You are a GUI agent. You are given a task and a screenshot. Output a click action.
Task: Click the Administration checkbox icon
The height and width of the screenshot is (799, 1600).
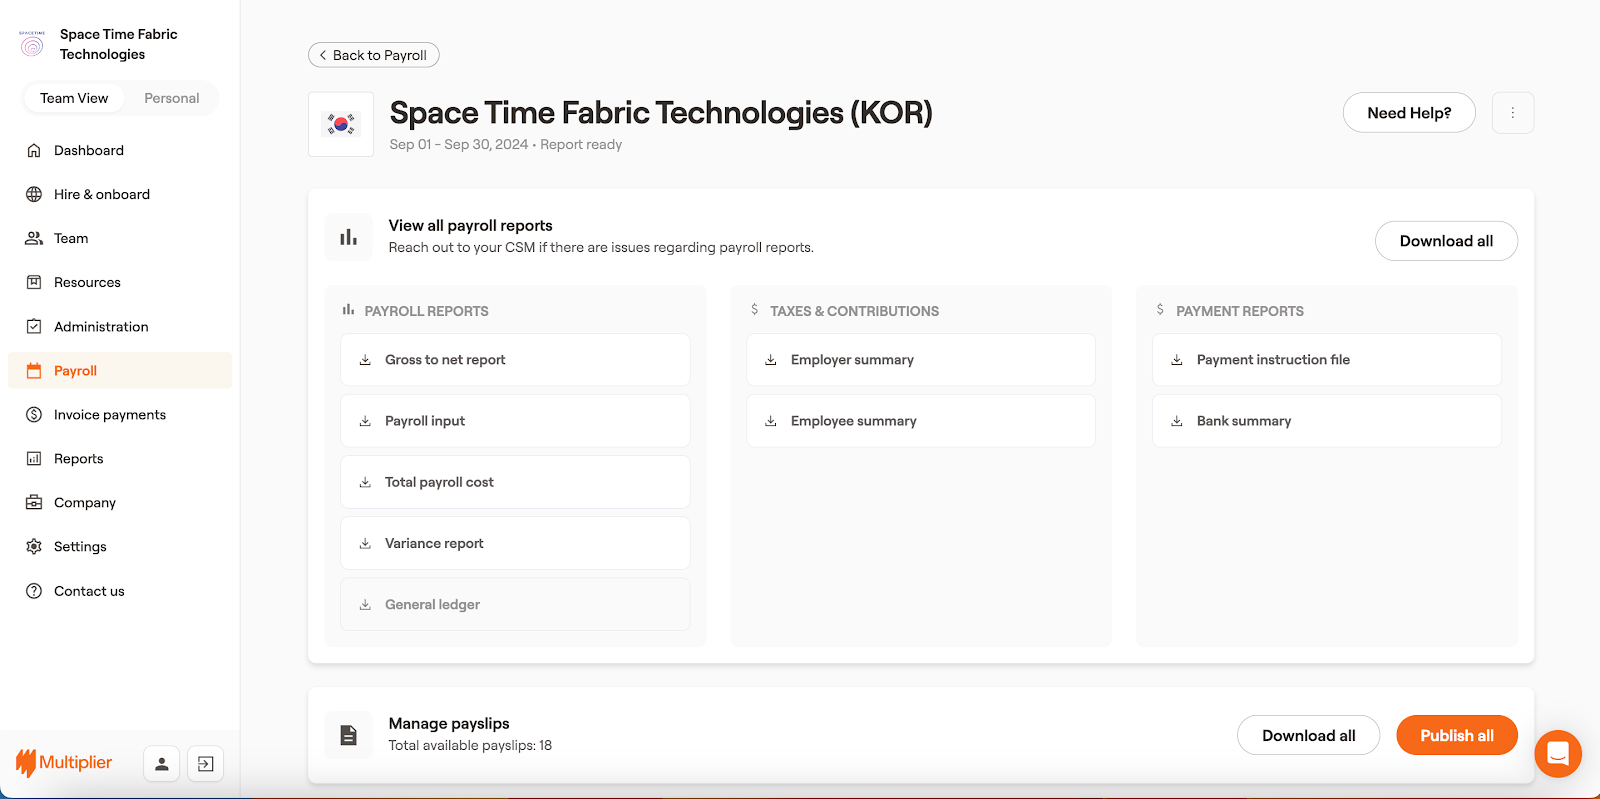34,326
